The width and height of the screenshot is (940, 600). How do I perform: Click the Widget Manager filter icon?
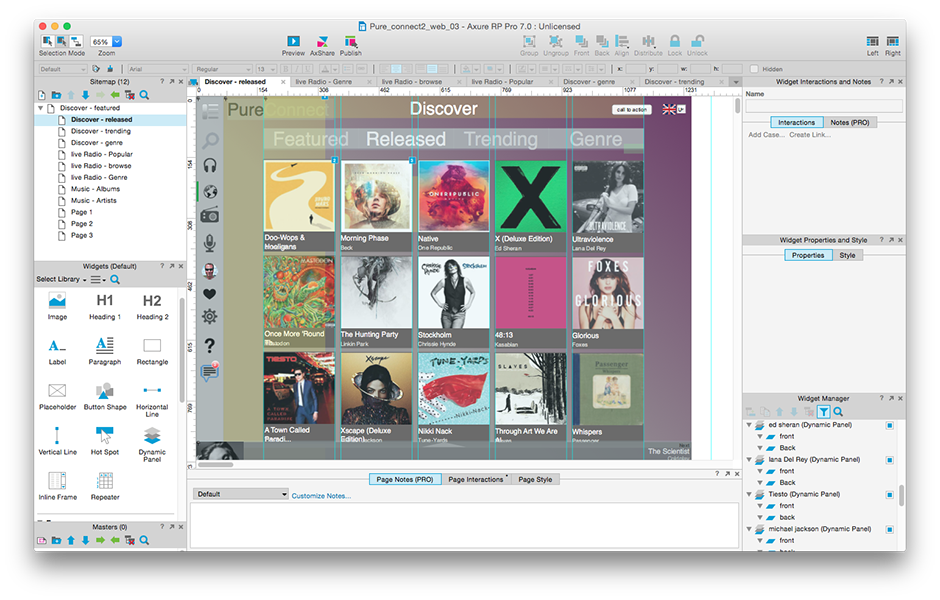pos(823,411)
